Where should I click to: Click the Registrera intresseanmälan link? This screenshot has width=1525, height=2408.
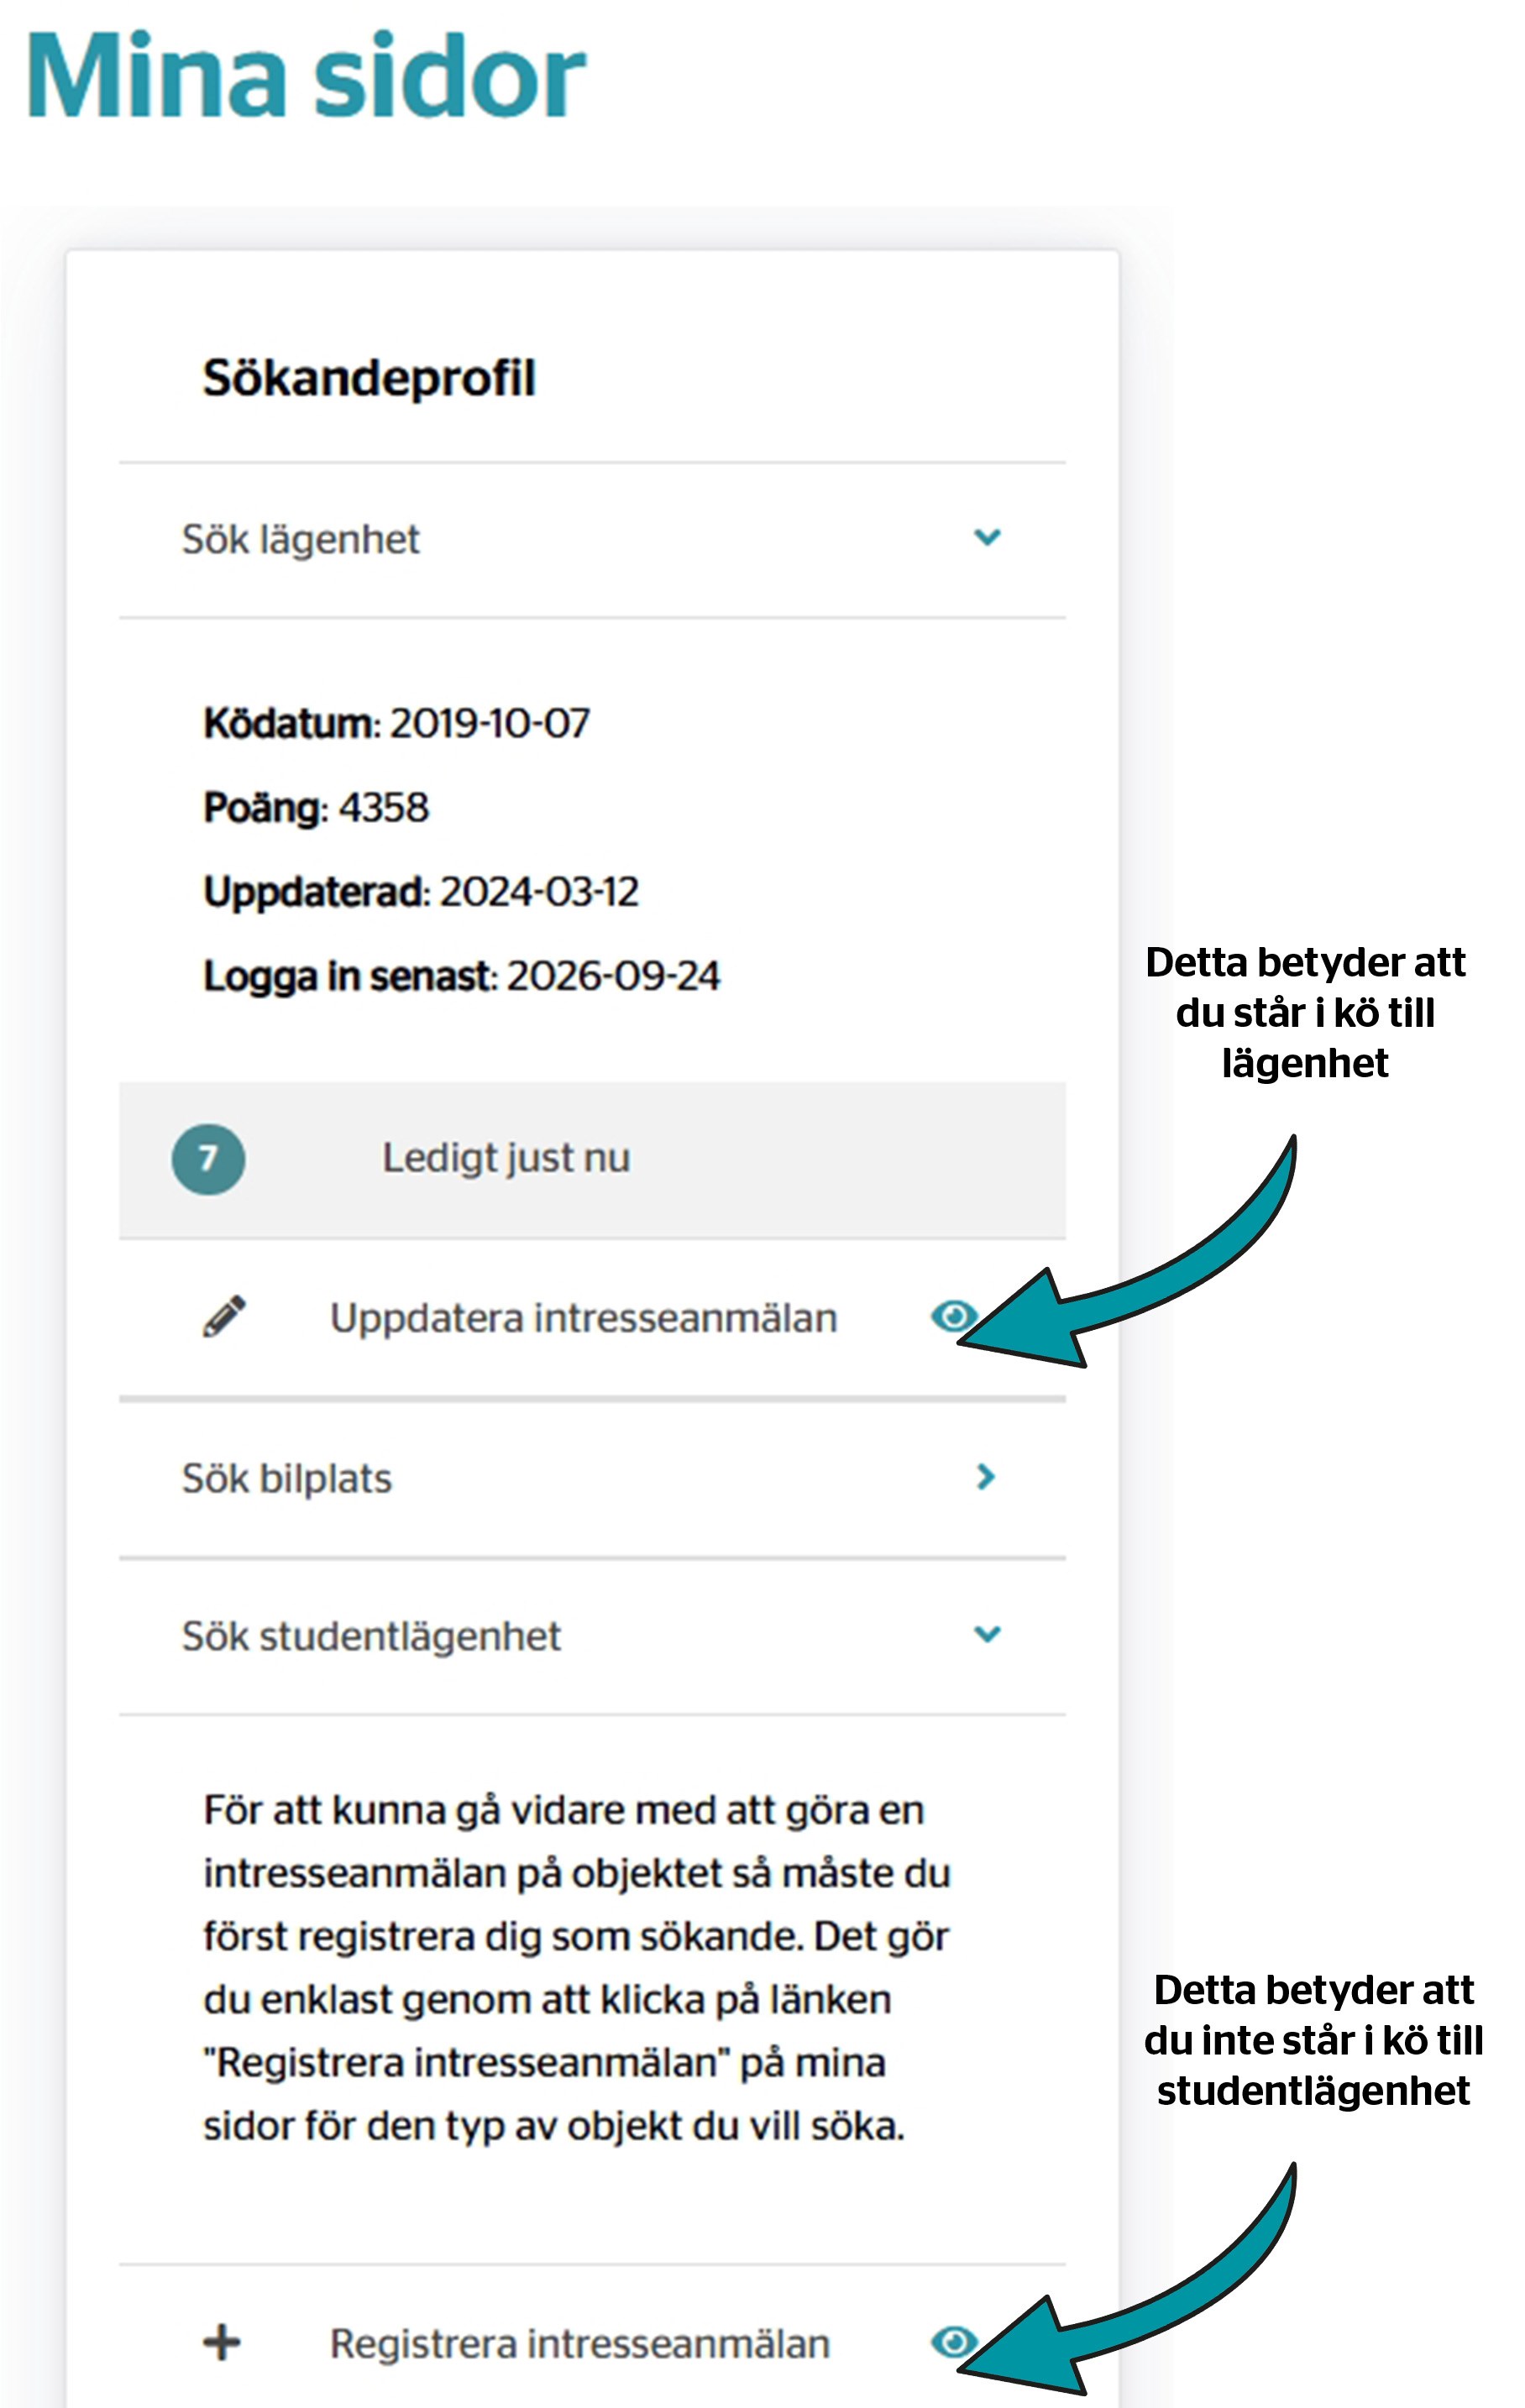click(580, 2344)
